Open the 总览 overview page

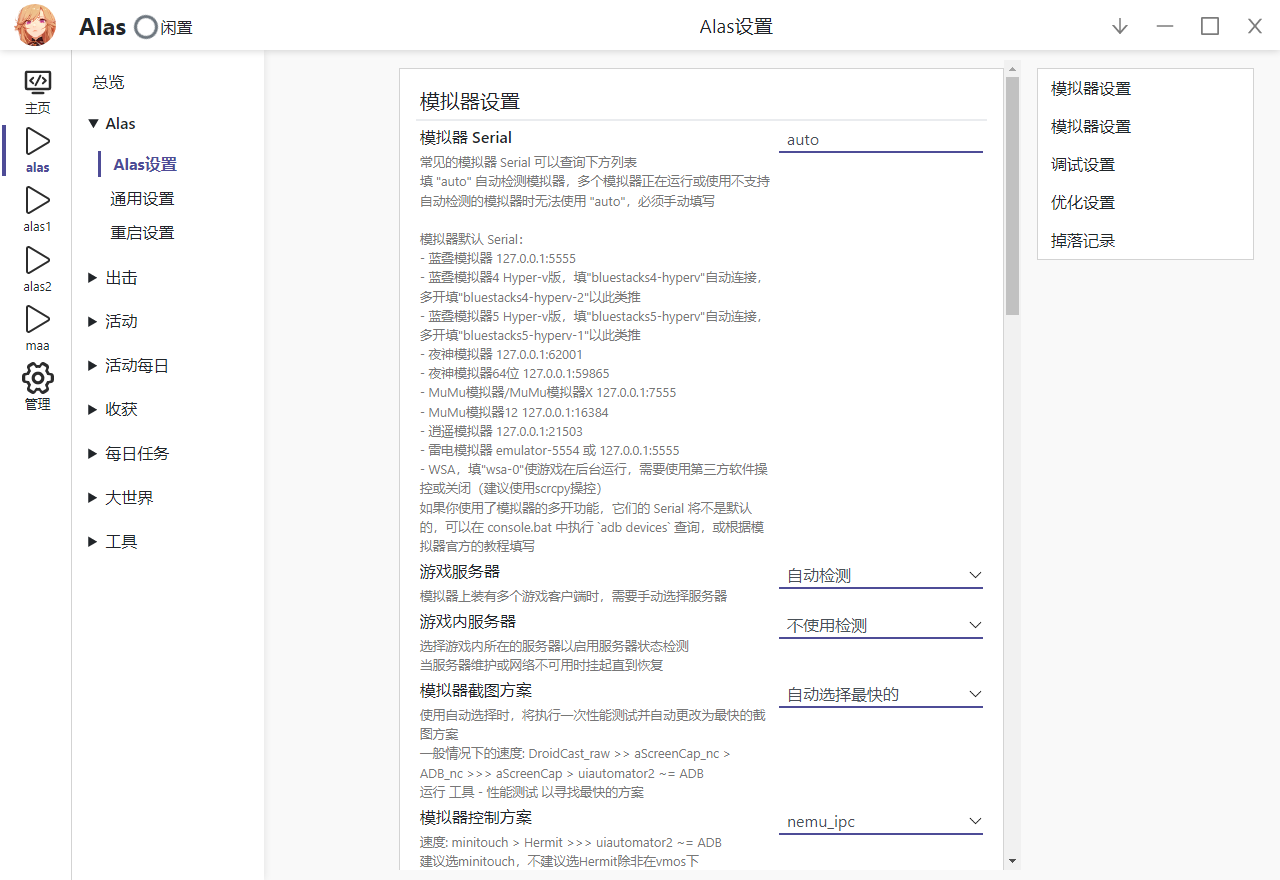click(109, 82)
